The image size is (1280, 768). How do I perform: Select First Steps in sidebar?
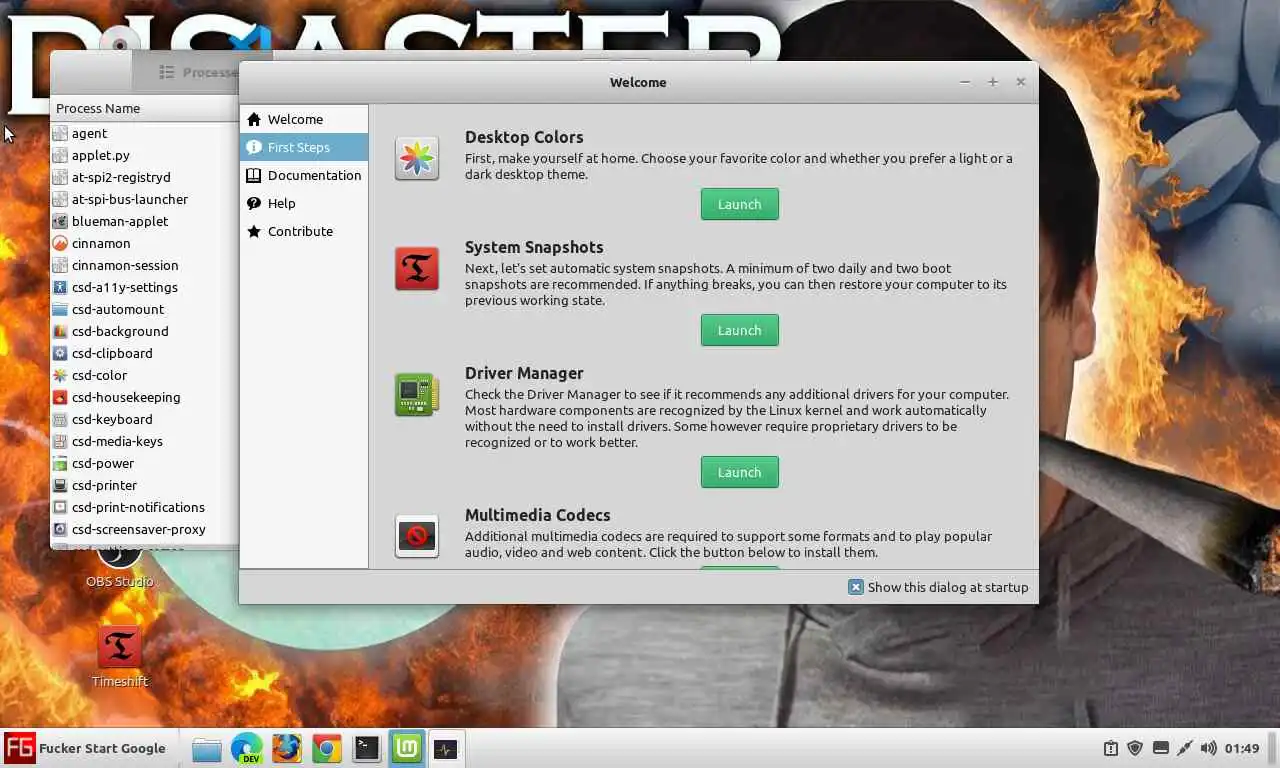coord(304,147)
